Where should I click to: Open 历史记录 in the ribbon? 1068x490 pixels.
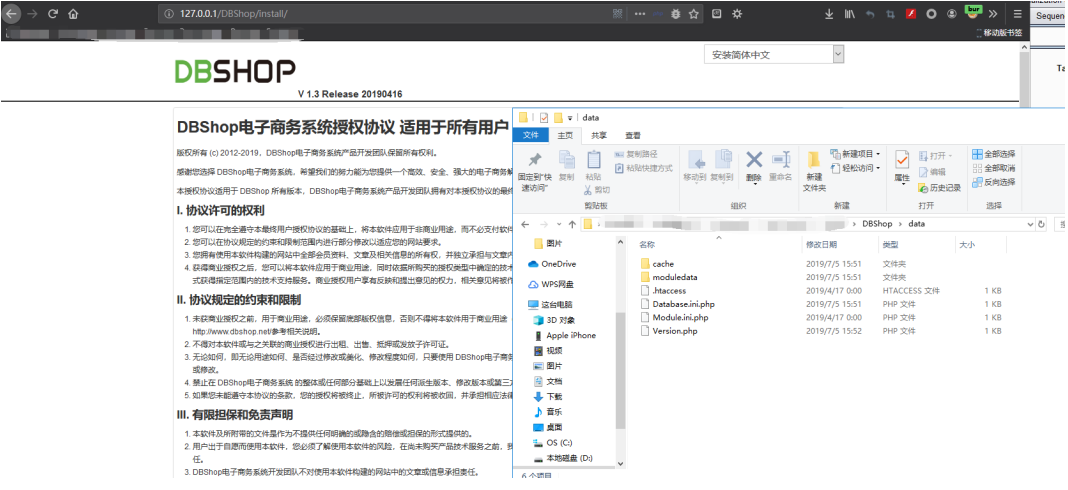click(939, 188)
